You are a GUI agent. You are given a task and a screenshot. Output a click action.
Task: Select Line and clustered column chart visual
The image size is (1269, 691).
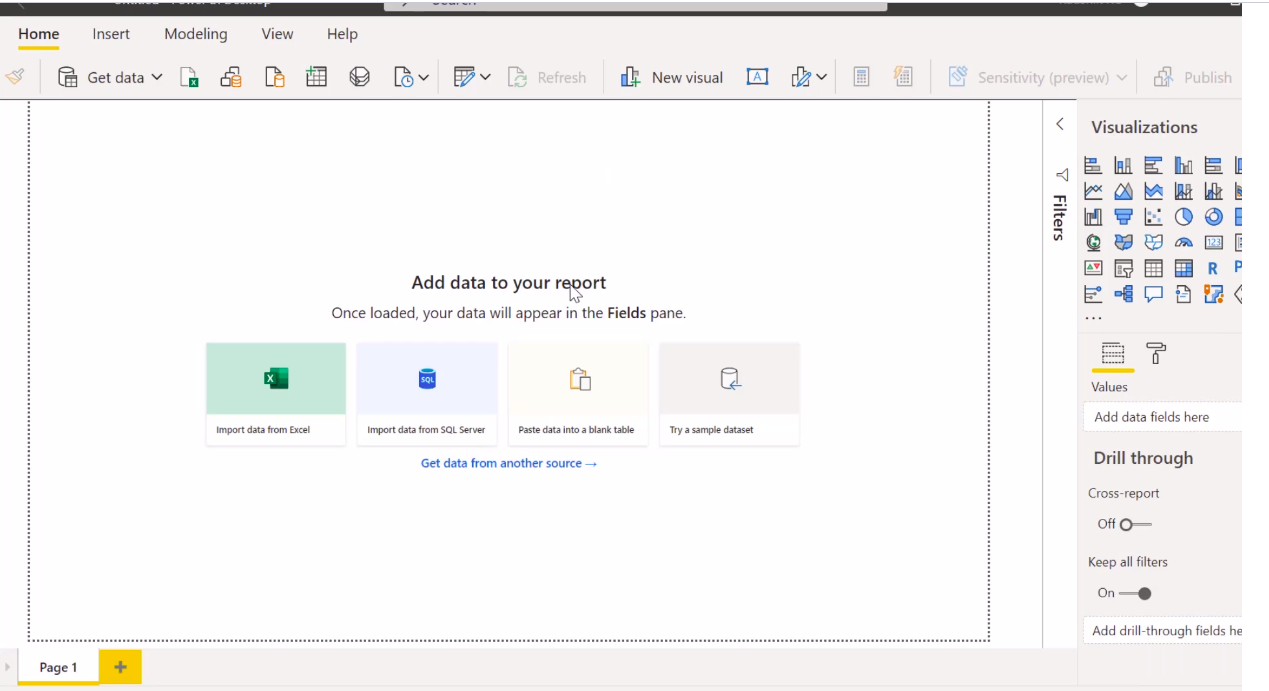1213,190
